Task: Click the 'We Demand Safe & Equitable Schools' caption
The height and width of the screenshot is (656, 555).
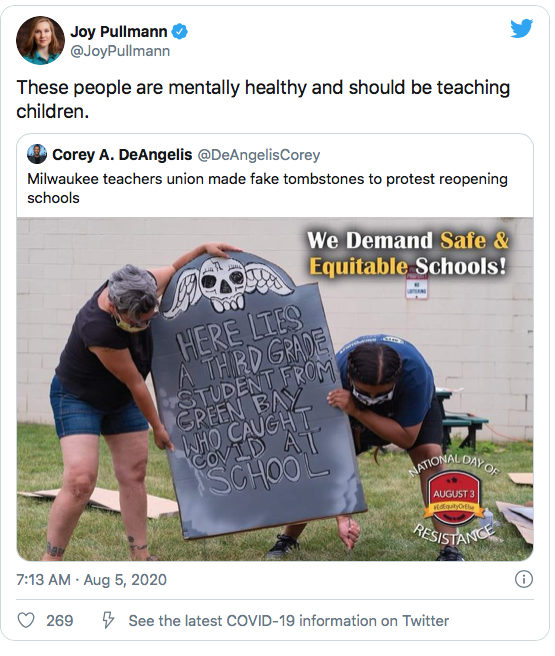Action: pos(408,253)
